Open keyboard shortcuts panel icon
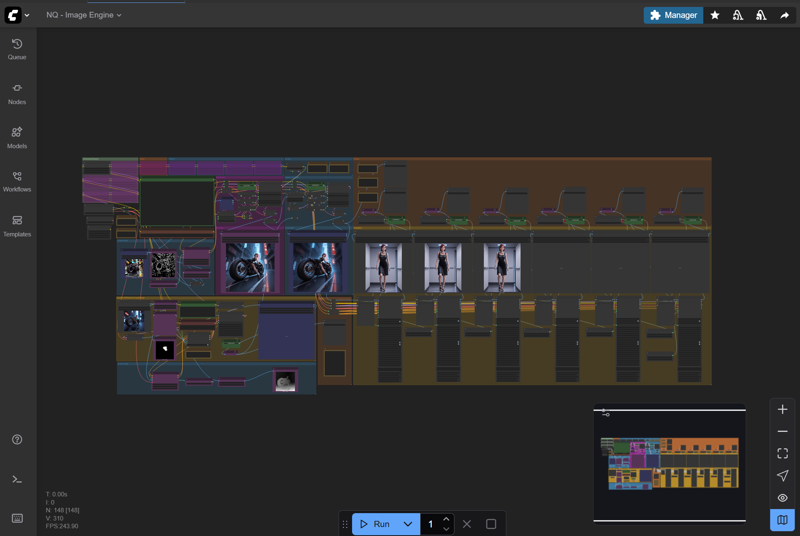The width and height of the screenshot is (800, 536). (17, 518)
